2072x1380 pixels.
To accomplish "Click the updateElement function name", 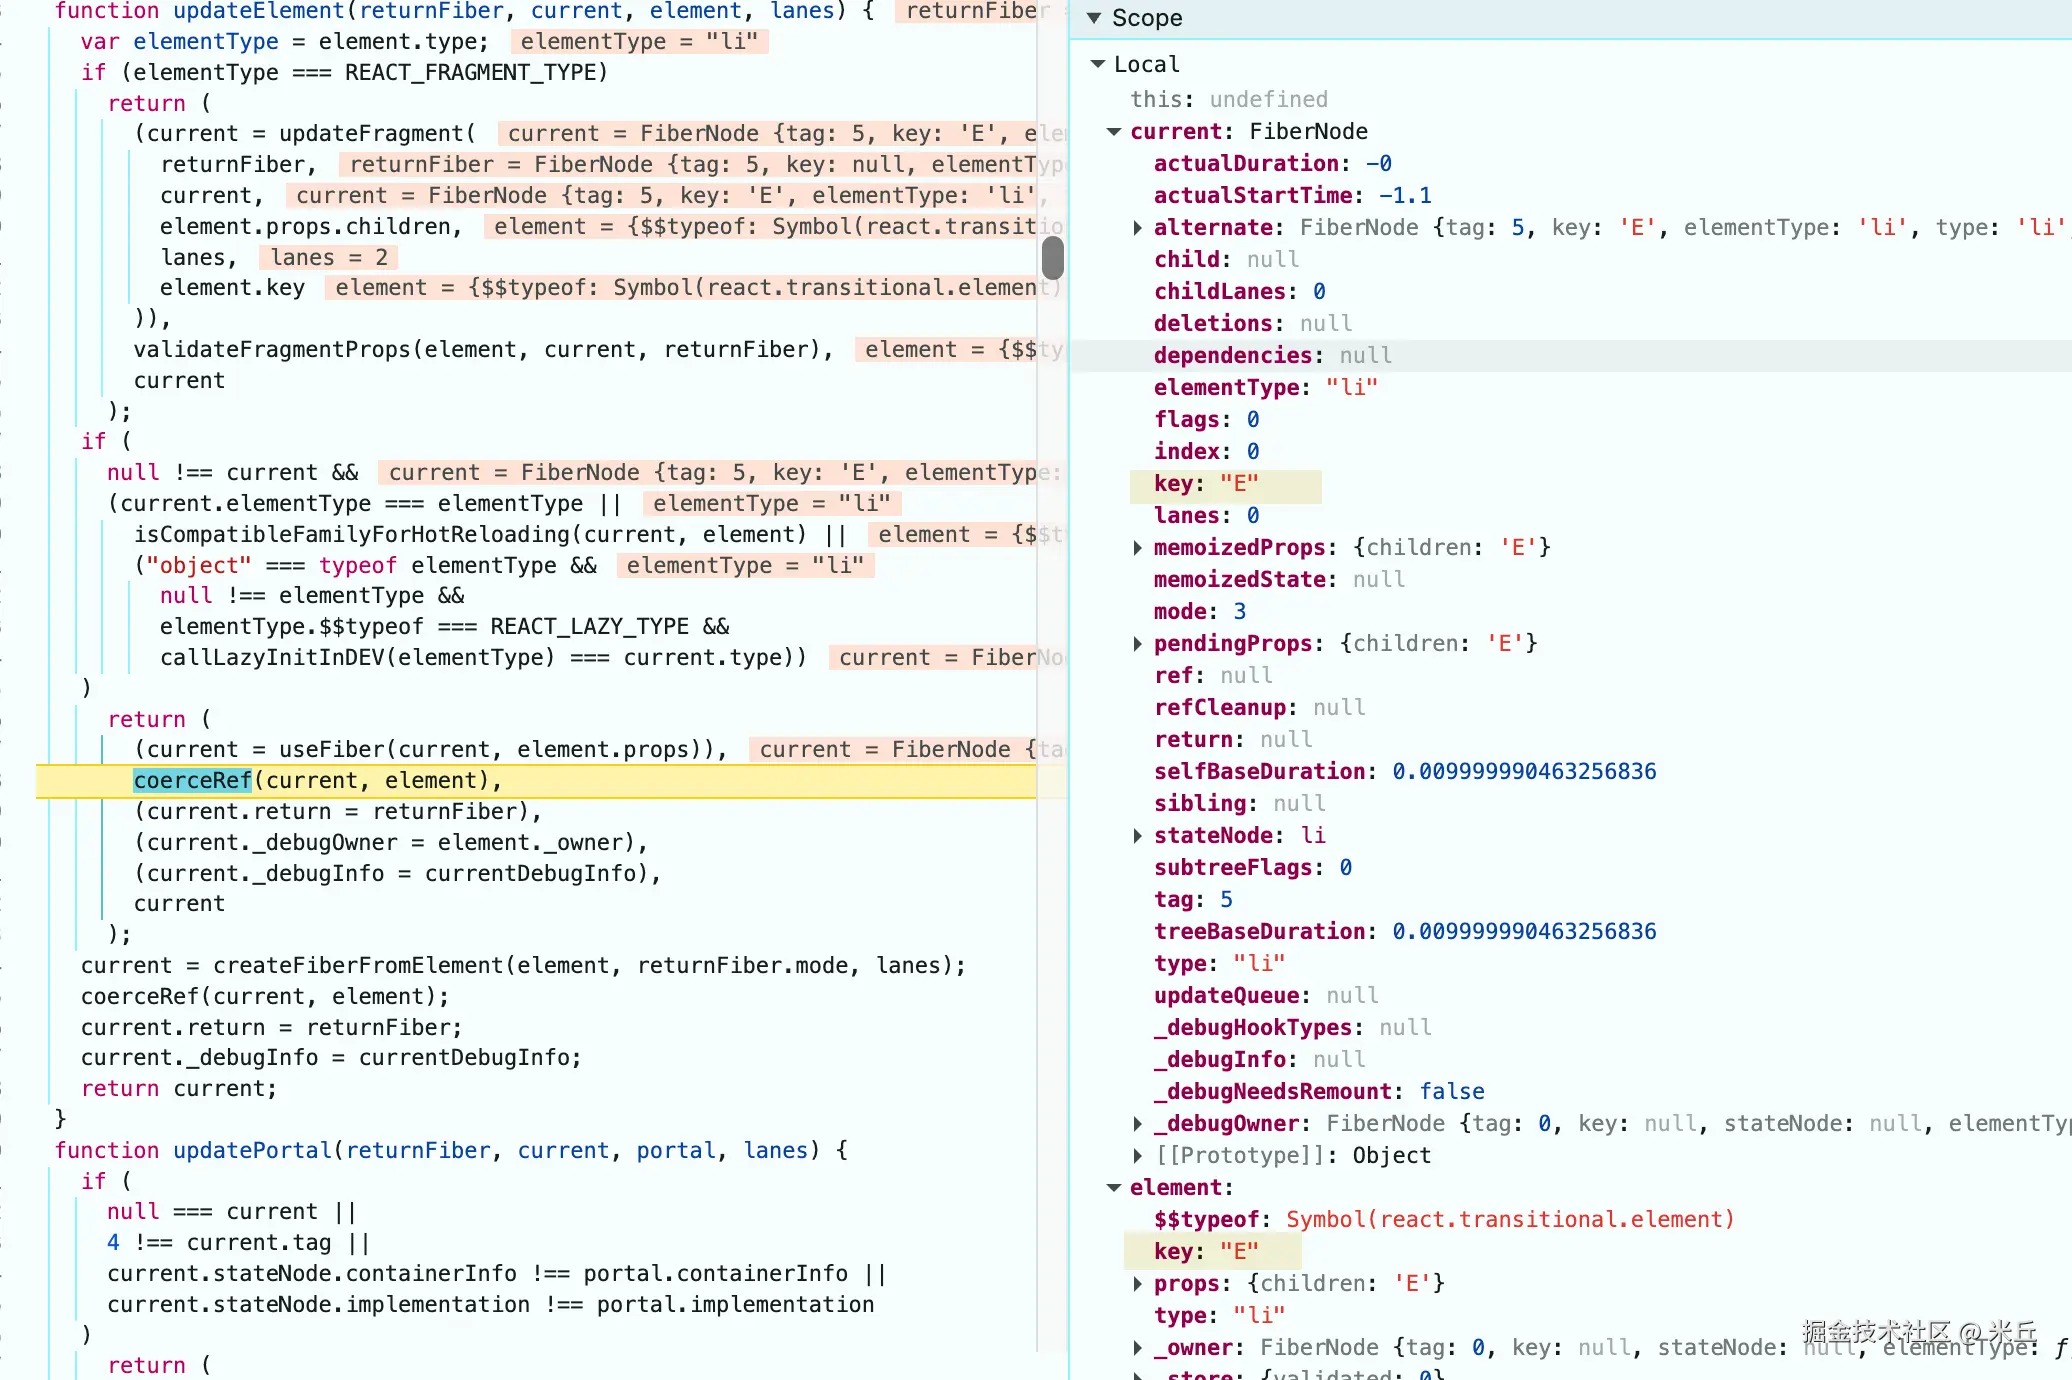I will (x=259, y=12).
